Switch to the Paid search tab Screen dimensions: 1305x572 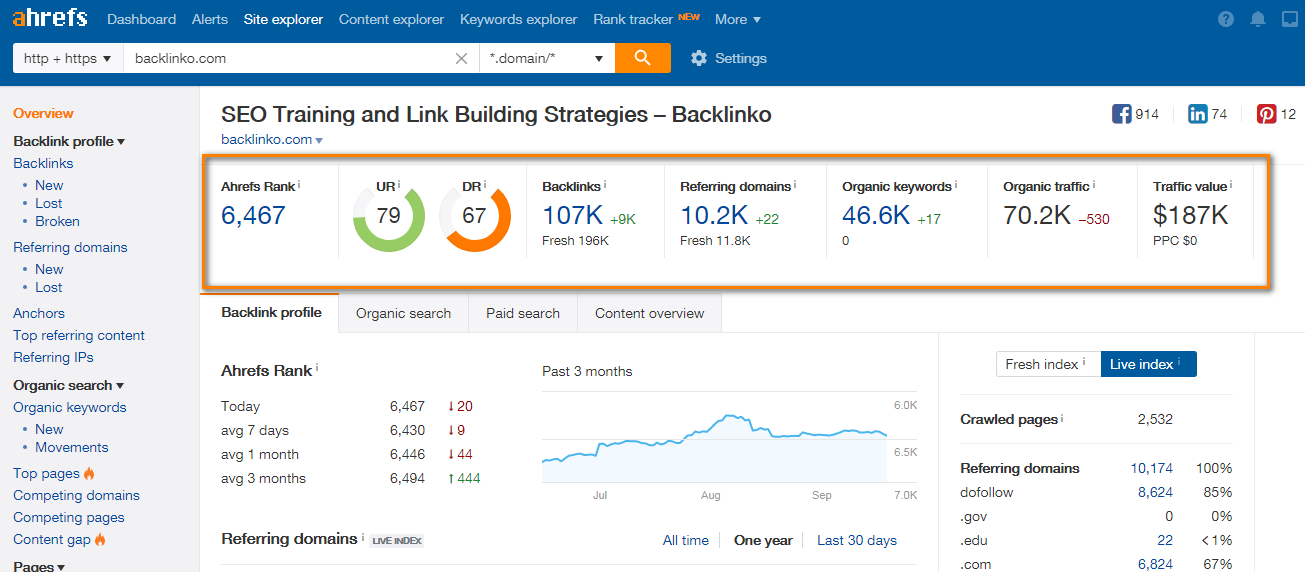click(523, 313)
